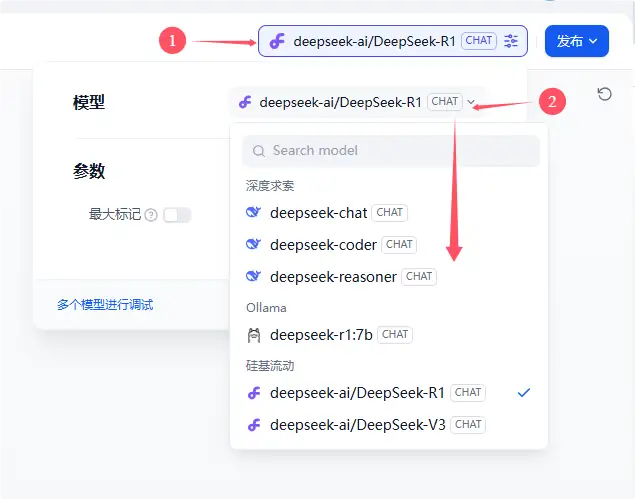Click the CHAT tag in top model selector

click(x=479, y=41)
